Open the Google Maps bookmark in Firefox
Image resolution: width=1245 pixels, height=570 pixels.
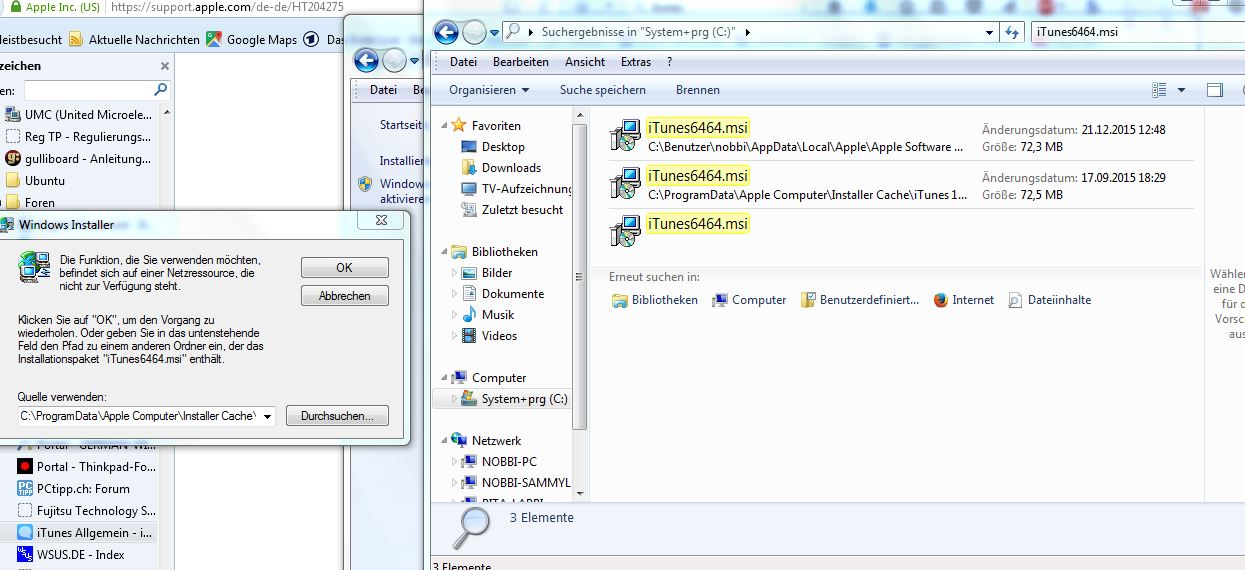pos(252,40)
